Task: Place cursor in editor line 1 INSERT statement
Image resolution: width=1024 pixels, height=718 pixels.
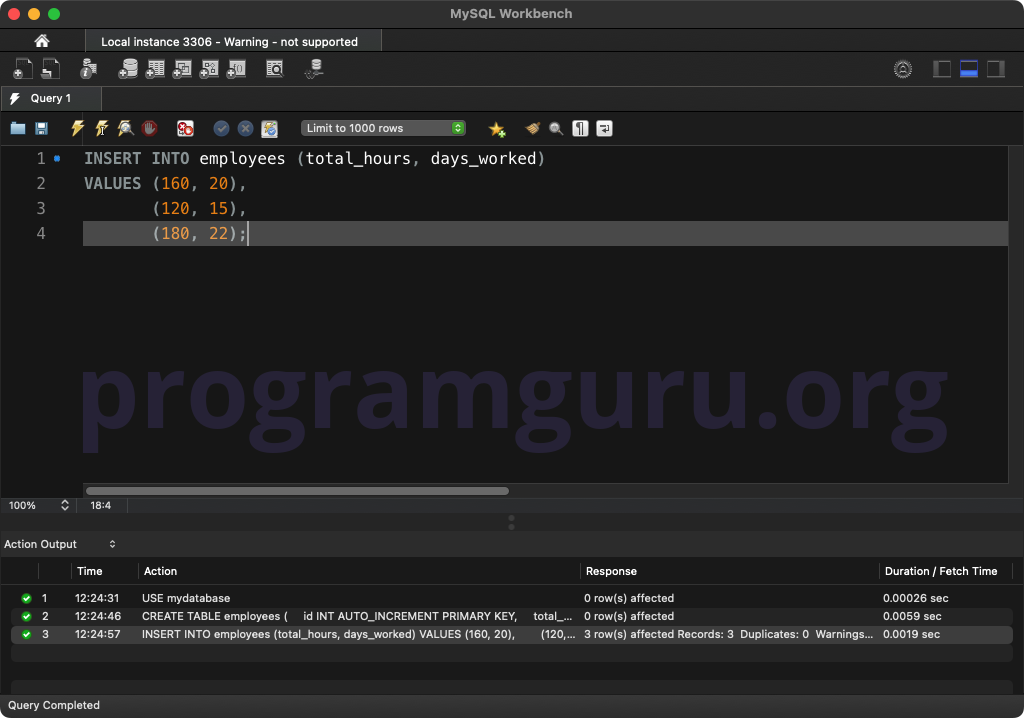Action: 314,159
